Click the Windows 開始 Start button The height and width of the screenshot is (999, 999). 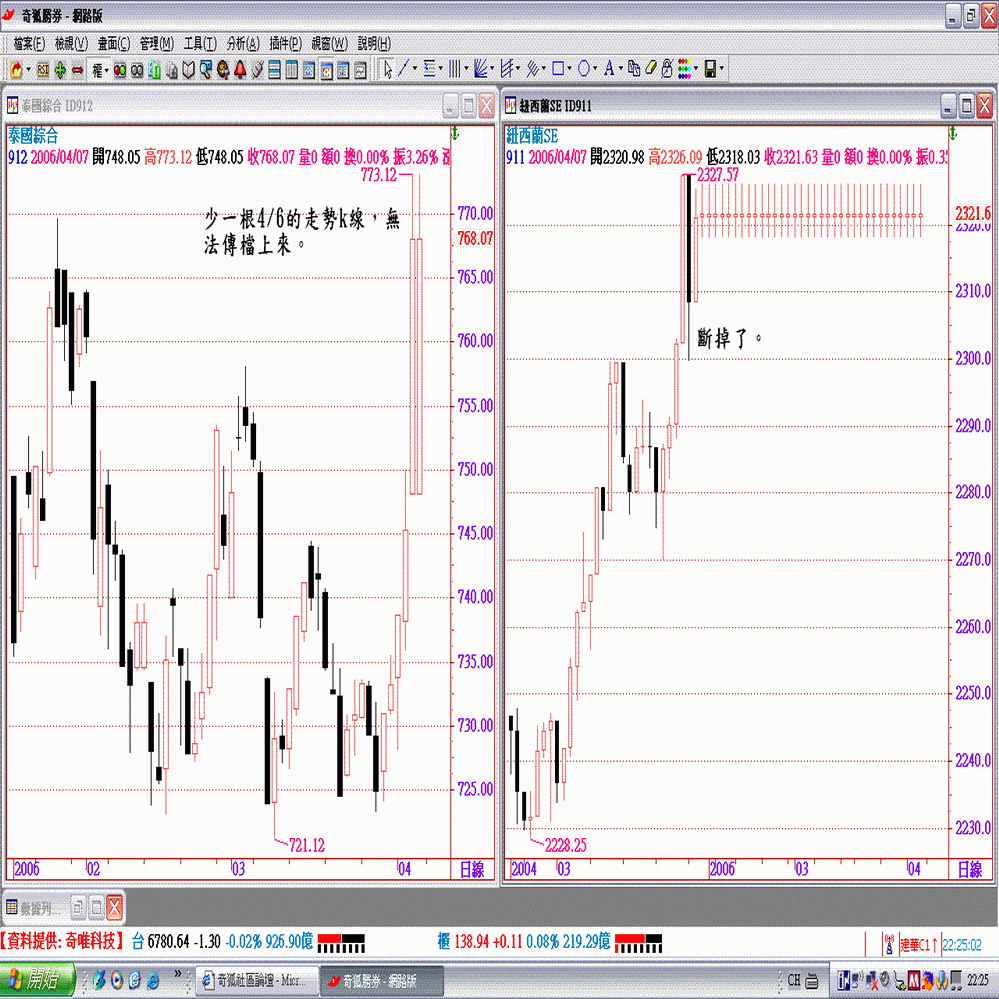(37, 978)
